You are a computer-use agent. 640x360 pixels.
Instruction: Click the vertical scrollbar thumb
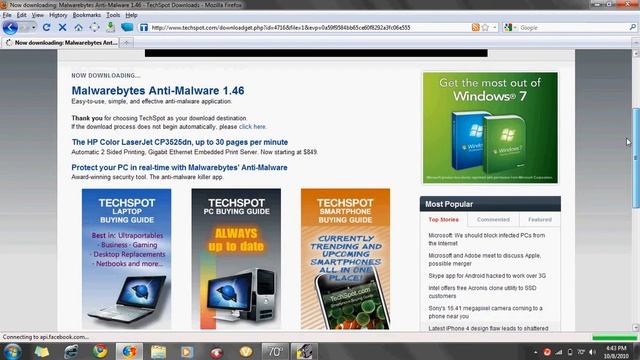point(636,158)
